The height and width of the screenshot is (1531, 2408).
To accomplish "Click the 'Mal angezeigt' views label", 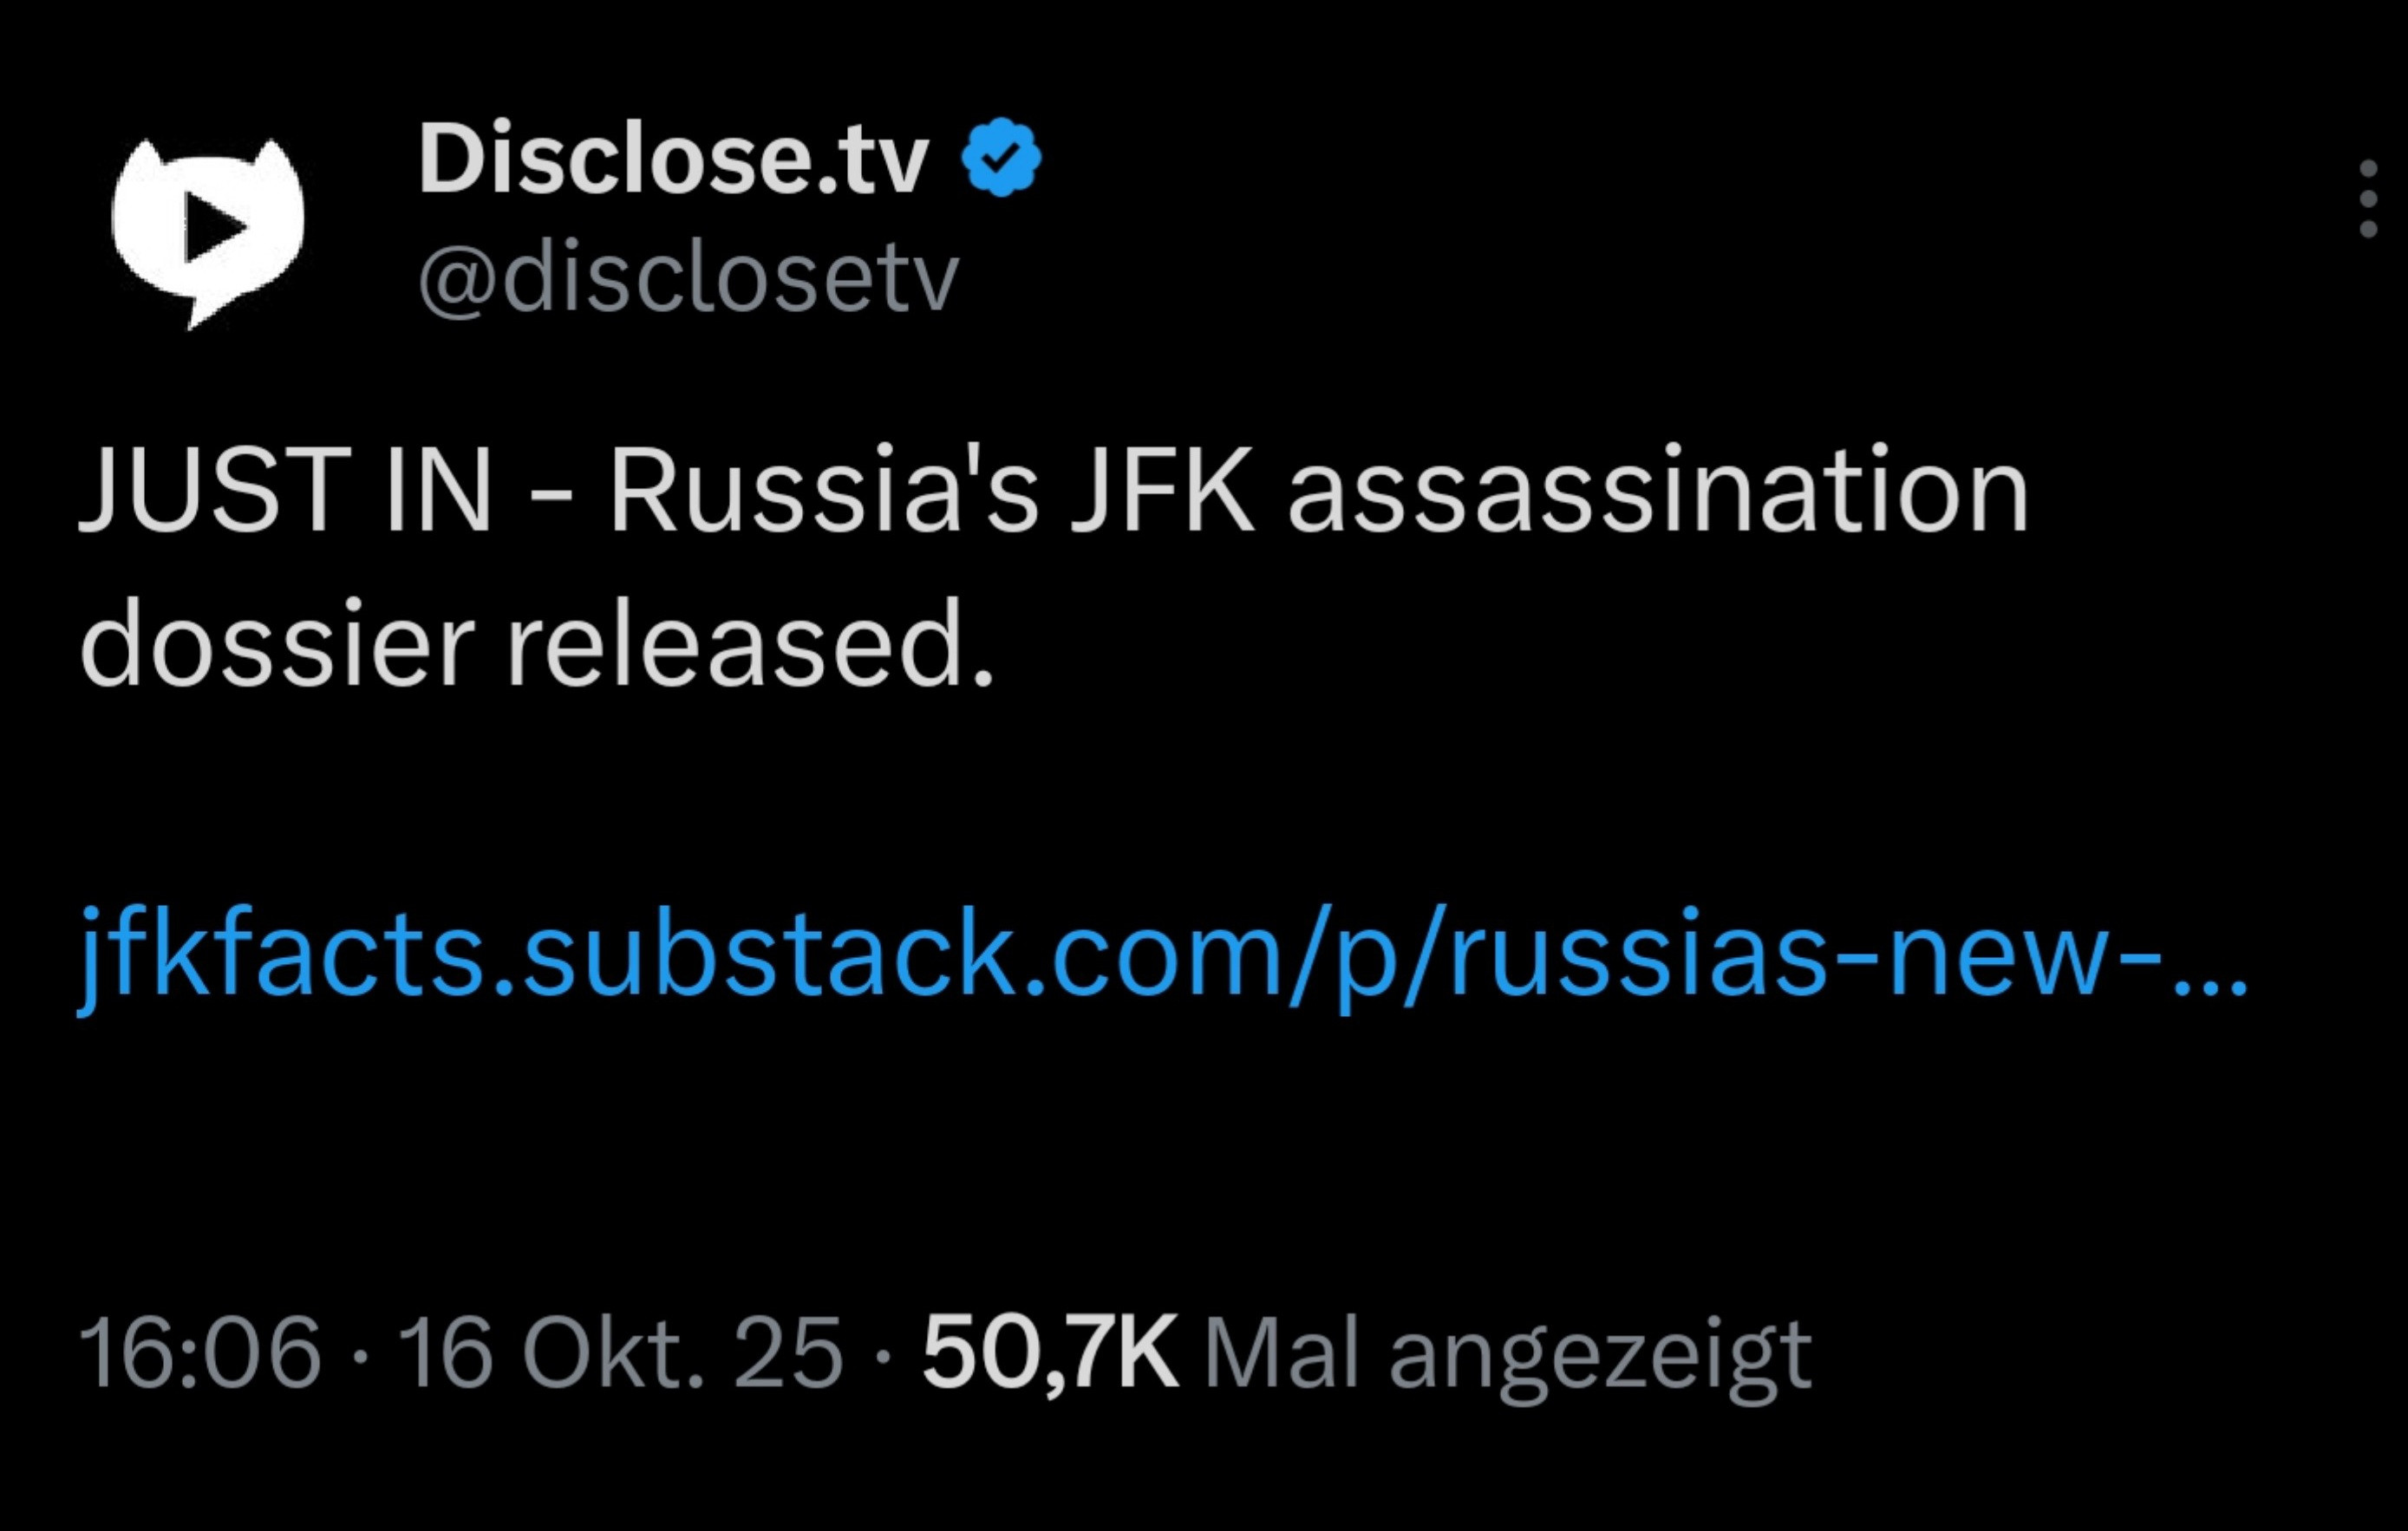I will 1508,1355.
